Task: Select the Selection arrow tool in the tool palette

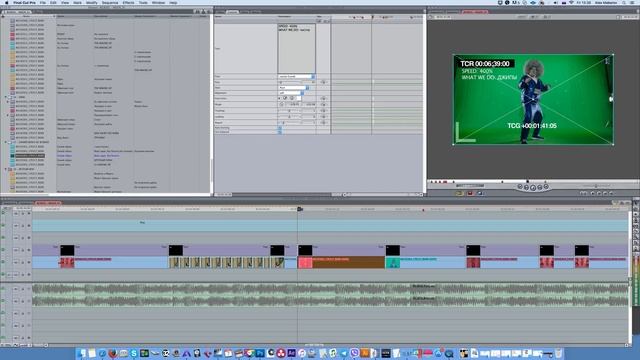Action: point(636,203)
